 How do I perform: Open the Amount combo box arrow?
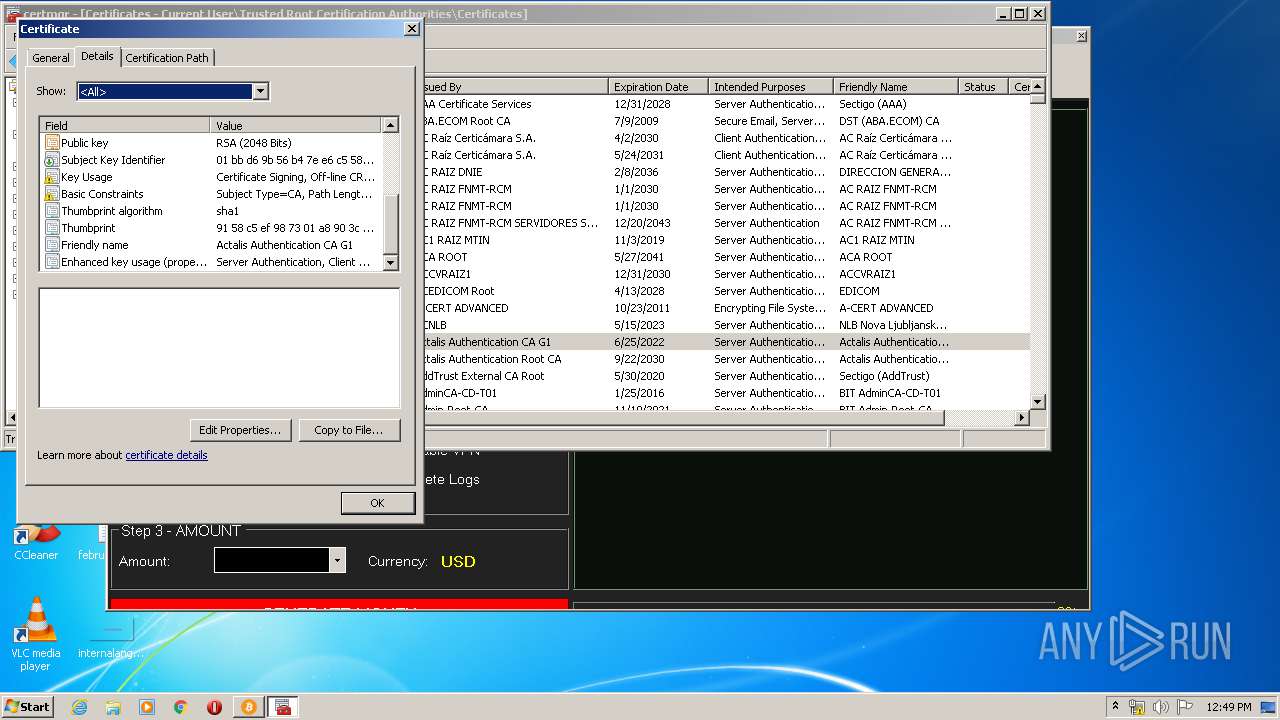point(338,560)
